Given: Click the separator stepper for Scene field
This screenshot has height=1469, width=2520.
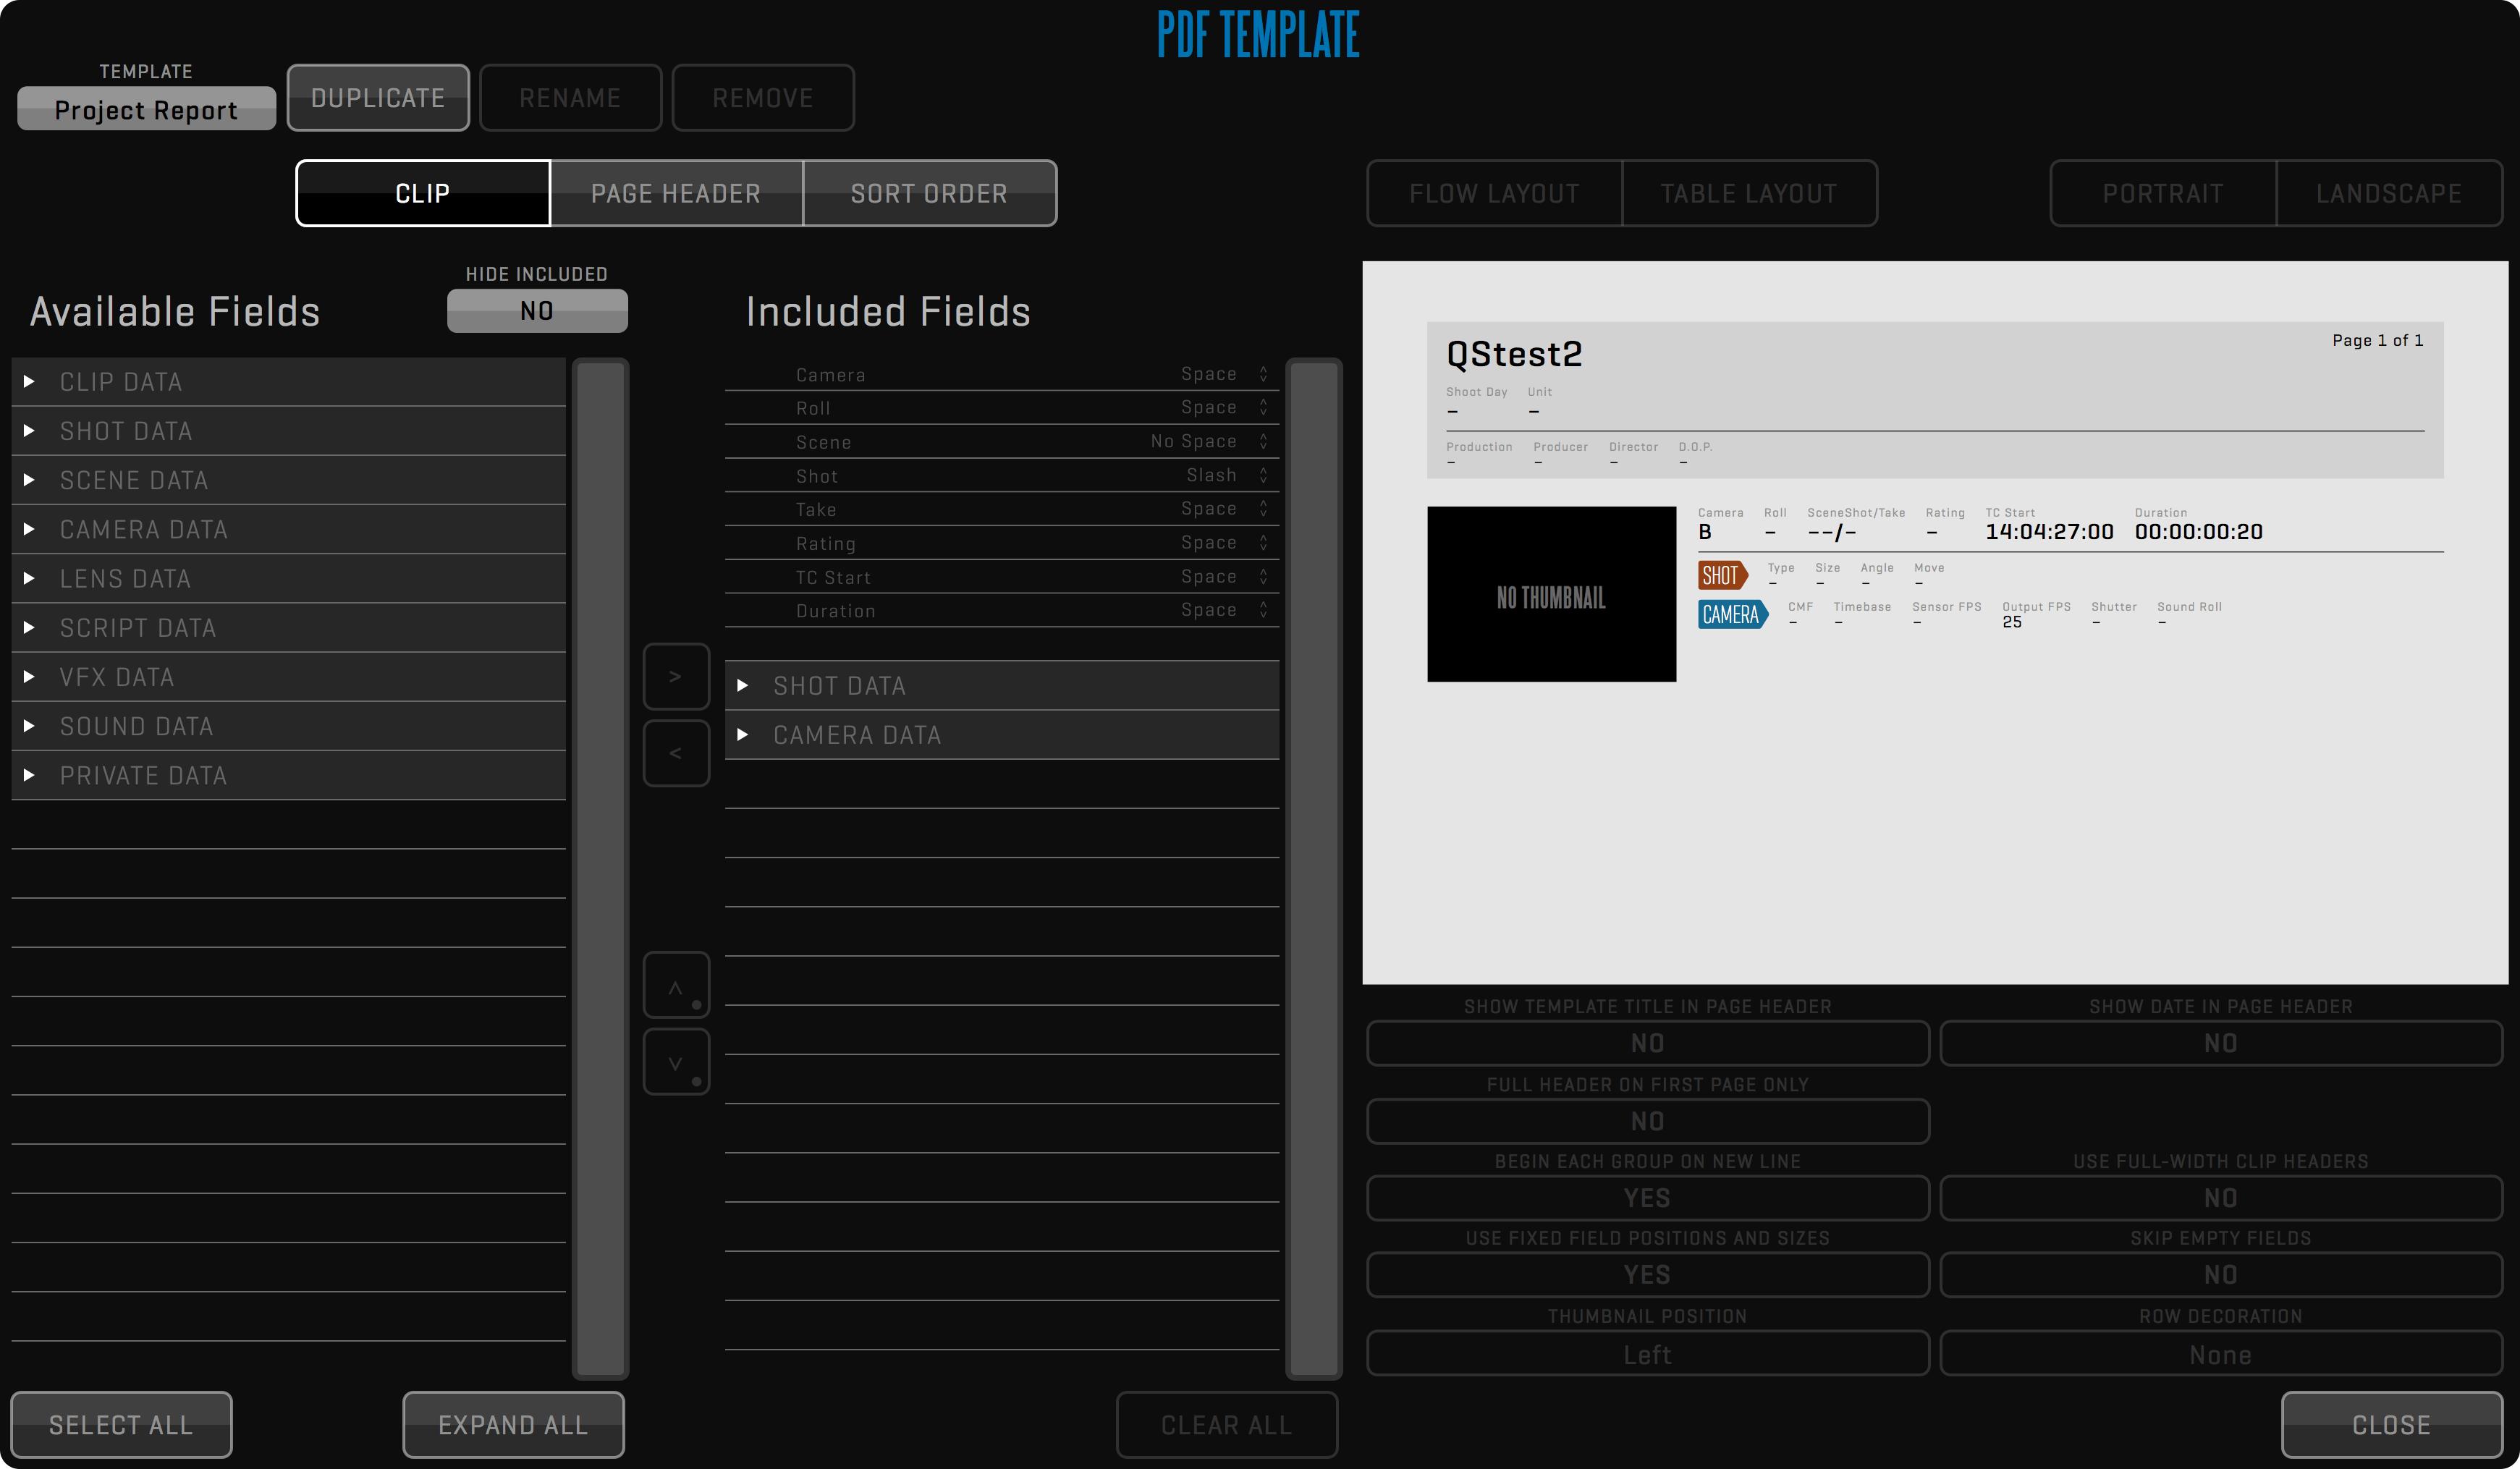Looking at the screenshot, I should (1263, 441).
